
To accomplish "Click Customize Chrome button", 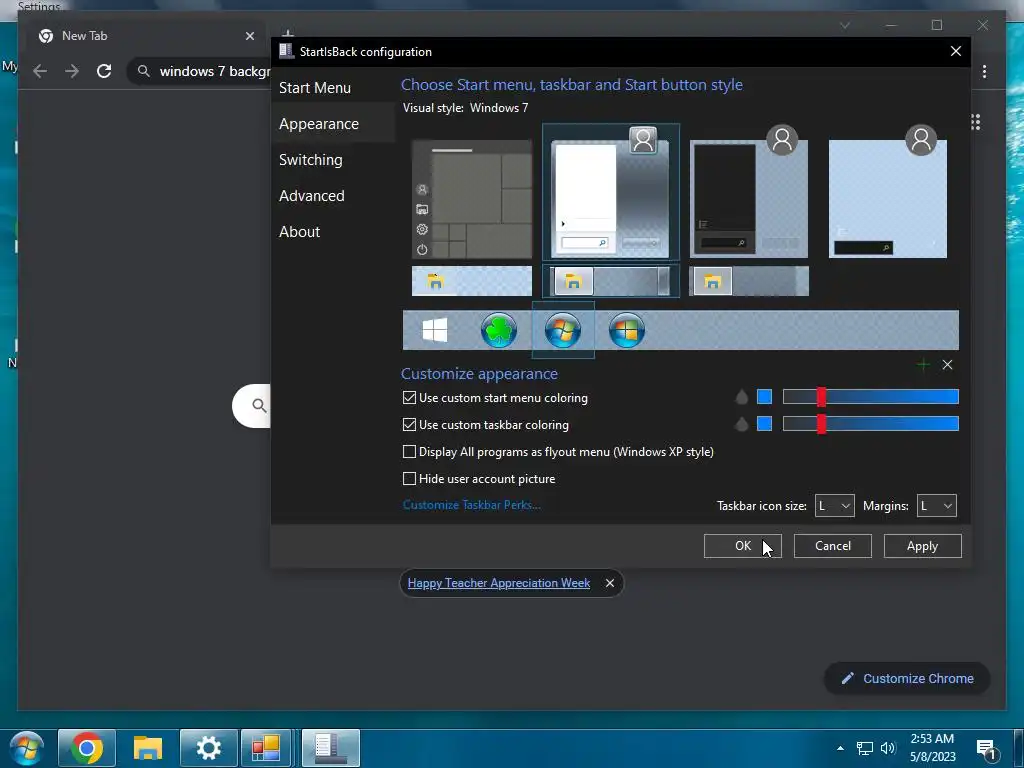I will 907,679.
